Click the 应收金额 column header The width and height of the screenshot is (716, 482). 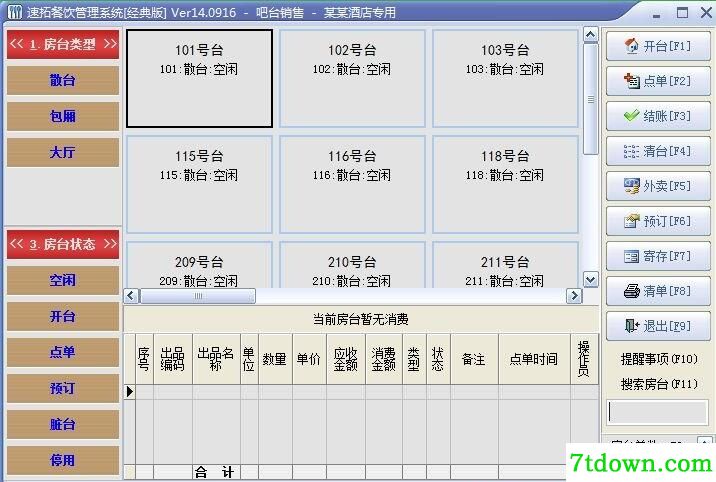click(346, 359)
